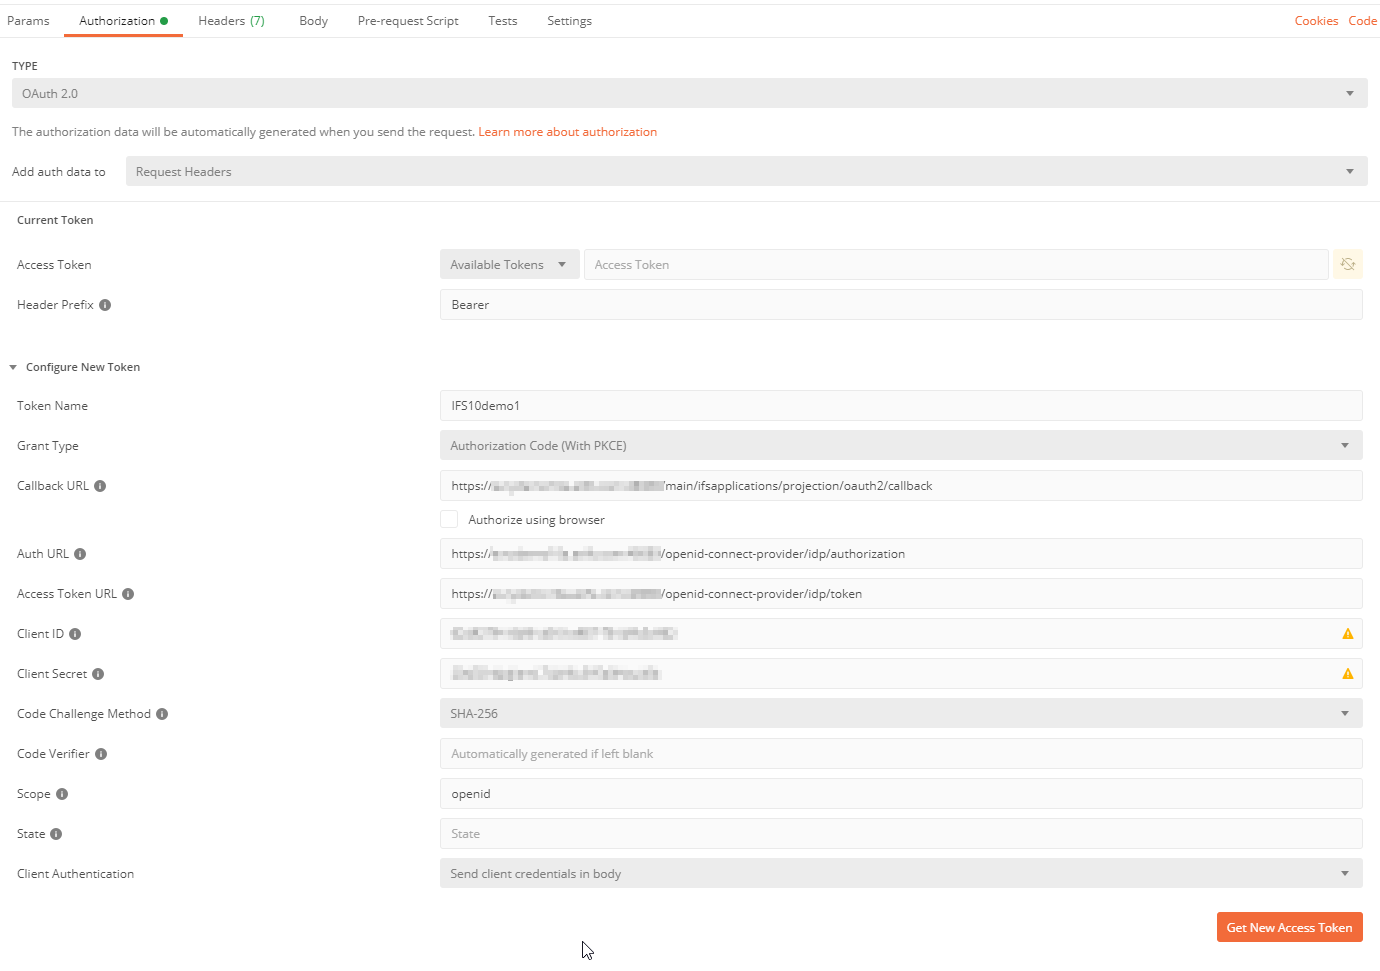Click the info icon next to Access Token URL
Image resolution: width=1380 pixels, height=971 pixels.
tap(128, 594)
